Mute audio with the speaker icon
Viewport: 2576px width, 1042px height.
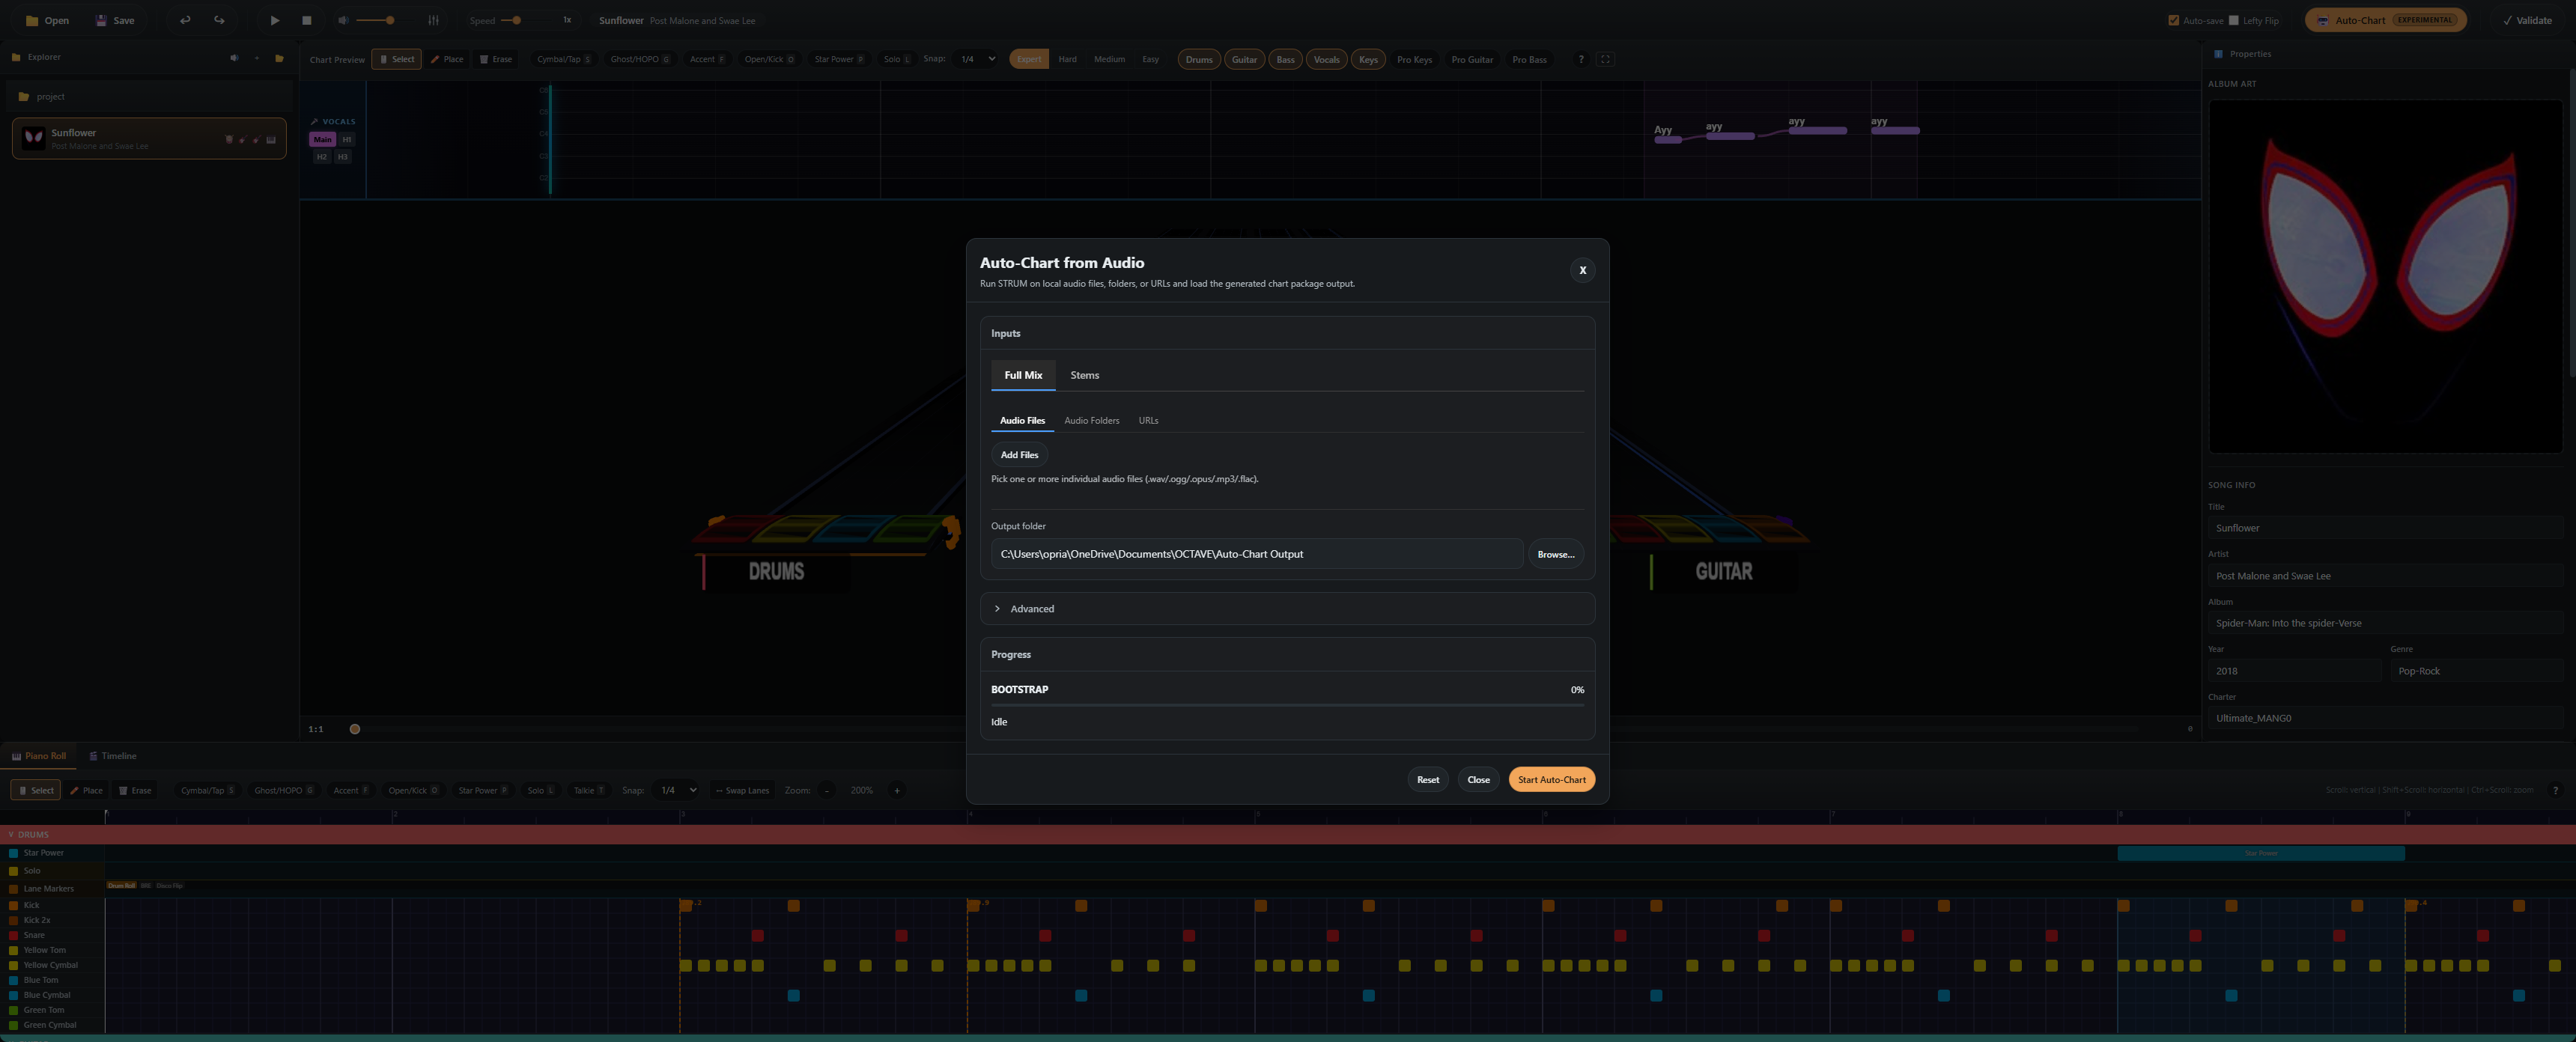click(x=343, y=20)
